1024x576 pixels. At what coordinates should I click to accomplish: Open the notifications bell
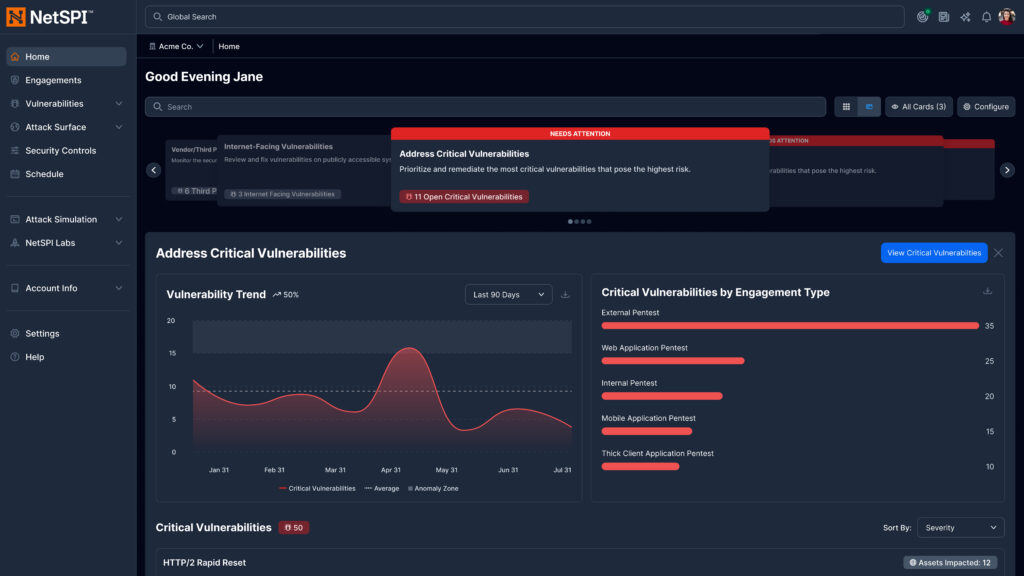(x=986, y=17)
